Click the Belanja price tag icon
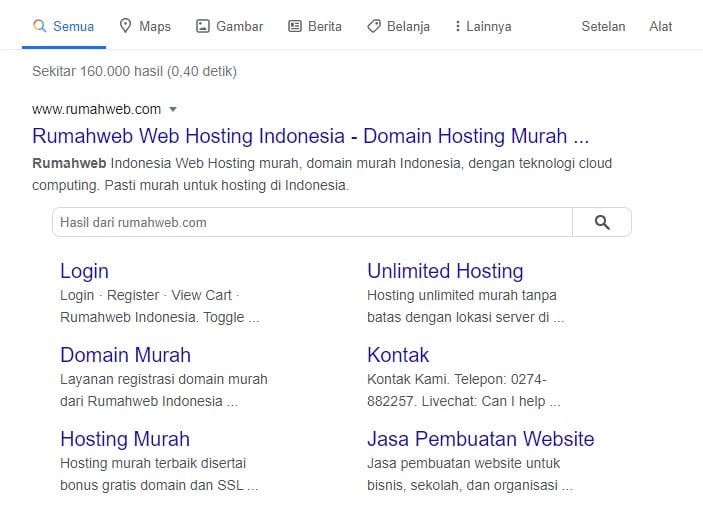Screen dimensions: 703x520 click(x=374, y=26)
